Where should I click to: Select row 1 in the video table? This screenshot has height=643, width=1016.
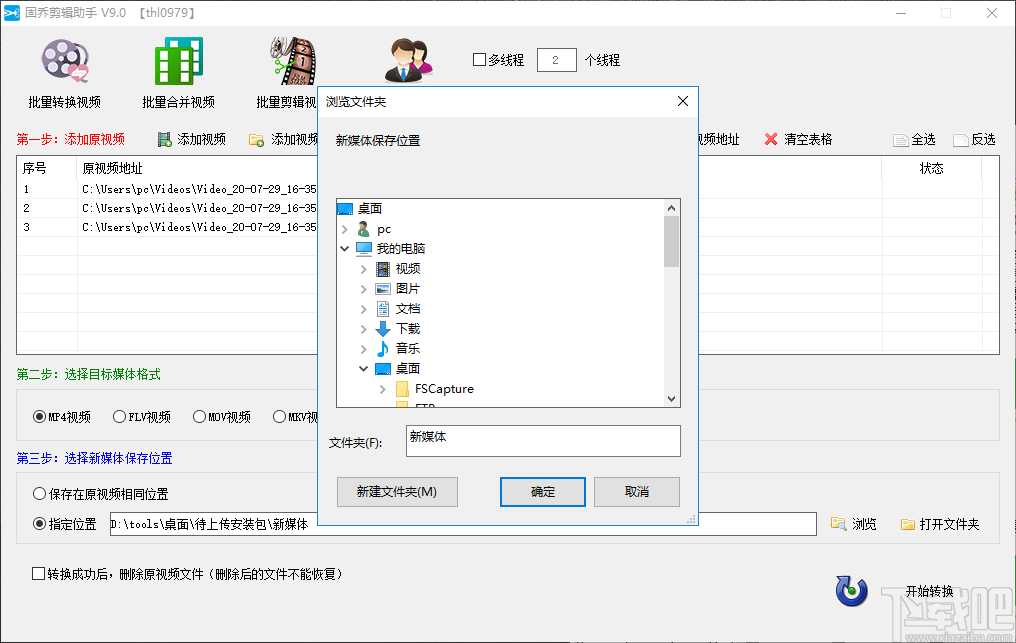(x=167, y=189)
